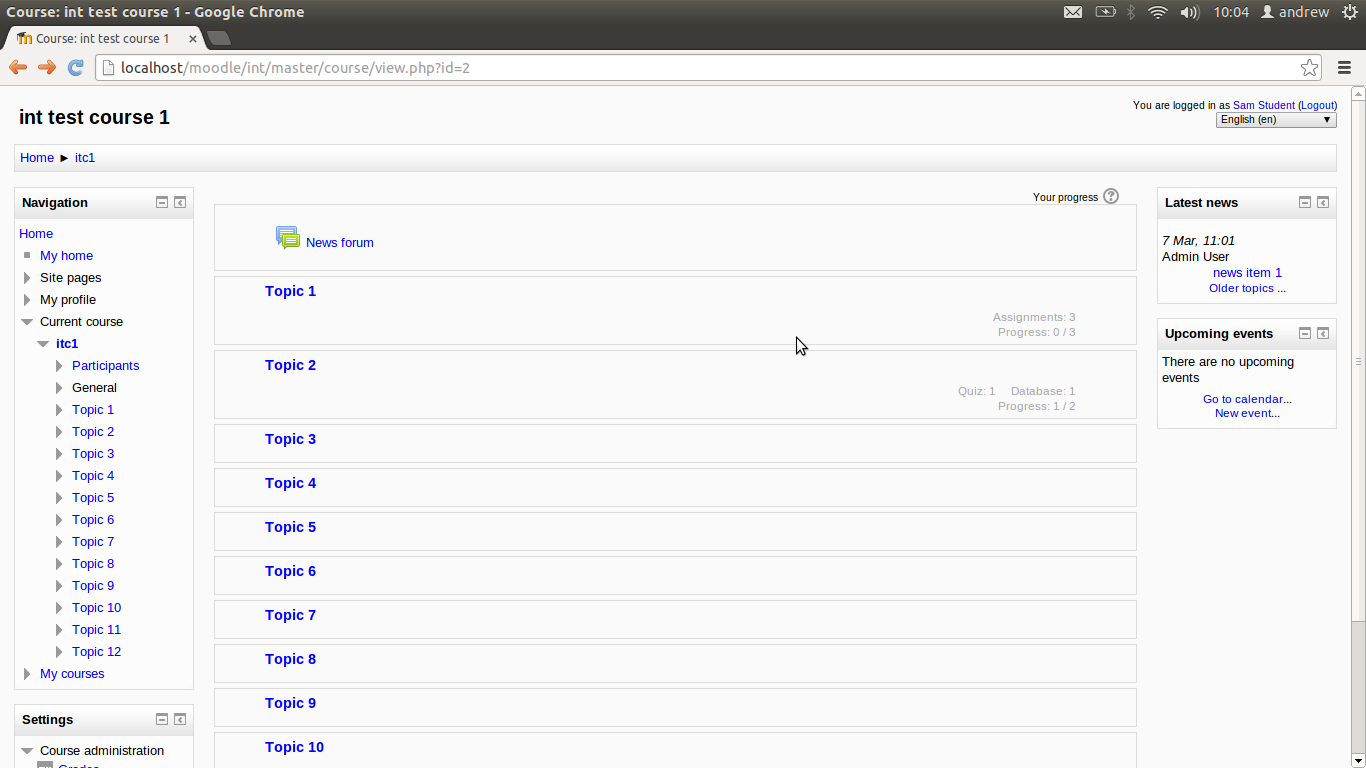Click Assignments: 3 text in Topic 1
The height and width of the screenshot is (768, 1366).
point(1034,317)
